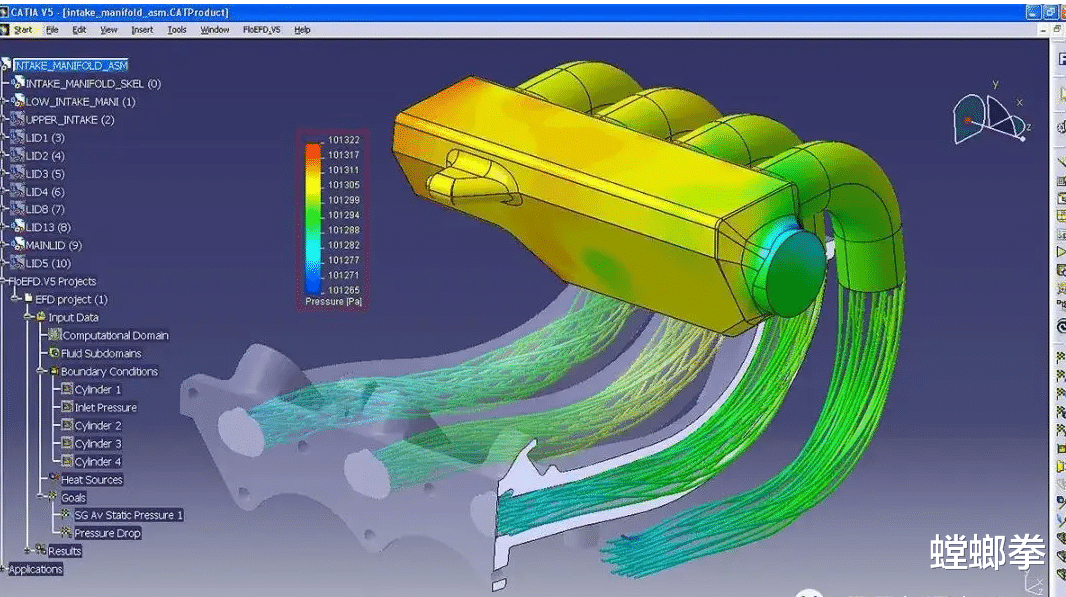Image resolution: width=1066 pixels, height=597 pixels.
Task: Click the EFD project folder icon
Action: click(29, 298)
